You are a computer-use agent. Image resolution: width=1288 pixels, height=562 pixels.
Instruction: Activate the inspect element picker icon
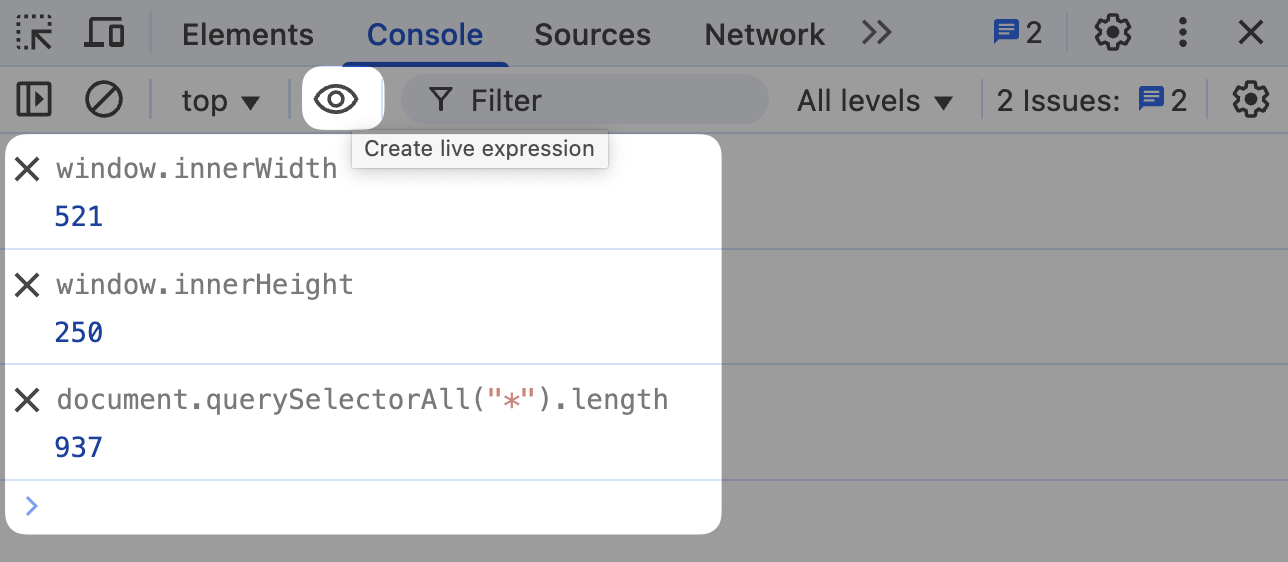35,33
